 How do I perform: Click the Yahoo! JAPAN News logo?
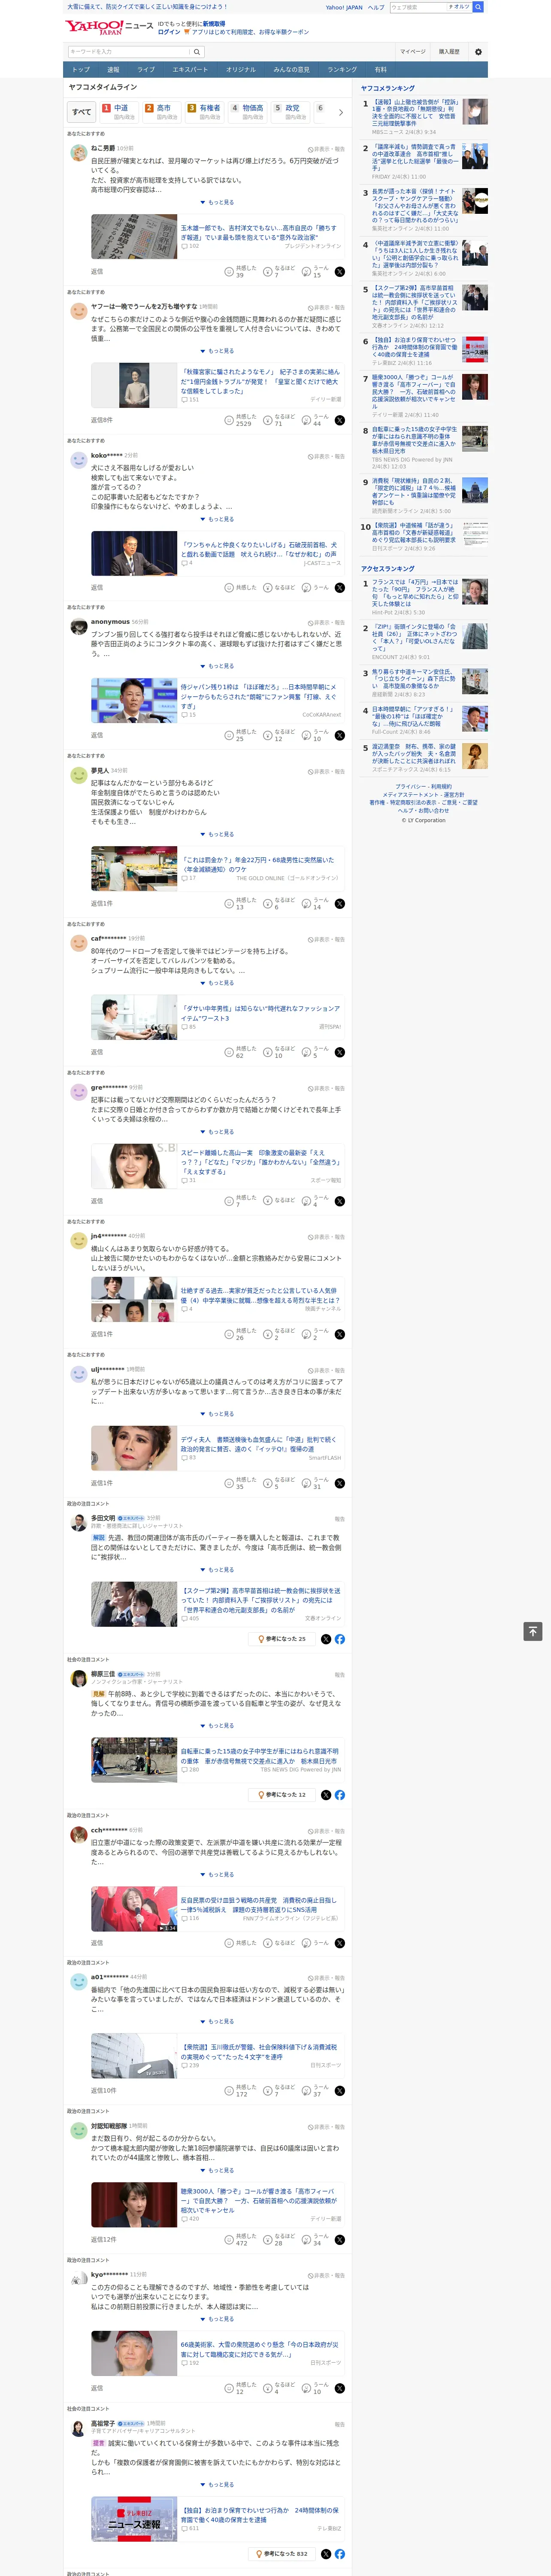(x=109, y=27)
